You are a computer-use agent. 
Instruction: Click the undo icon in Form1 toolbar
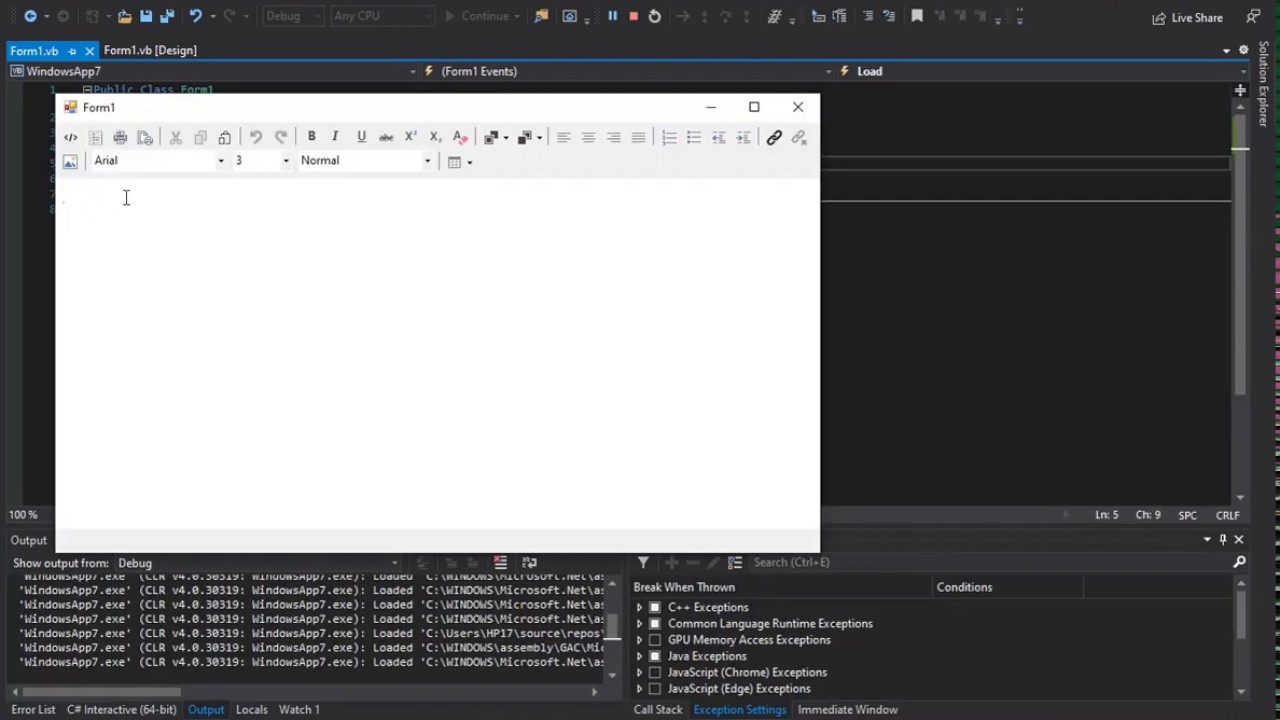[256, 137]
